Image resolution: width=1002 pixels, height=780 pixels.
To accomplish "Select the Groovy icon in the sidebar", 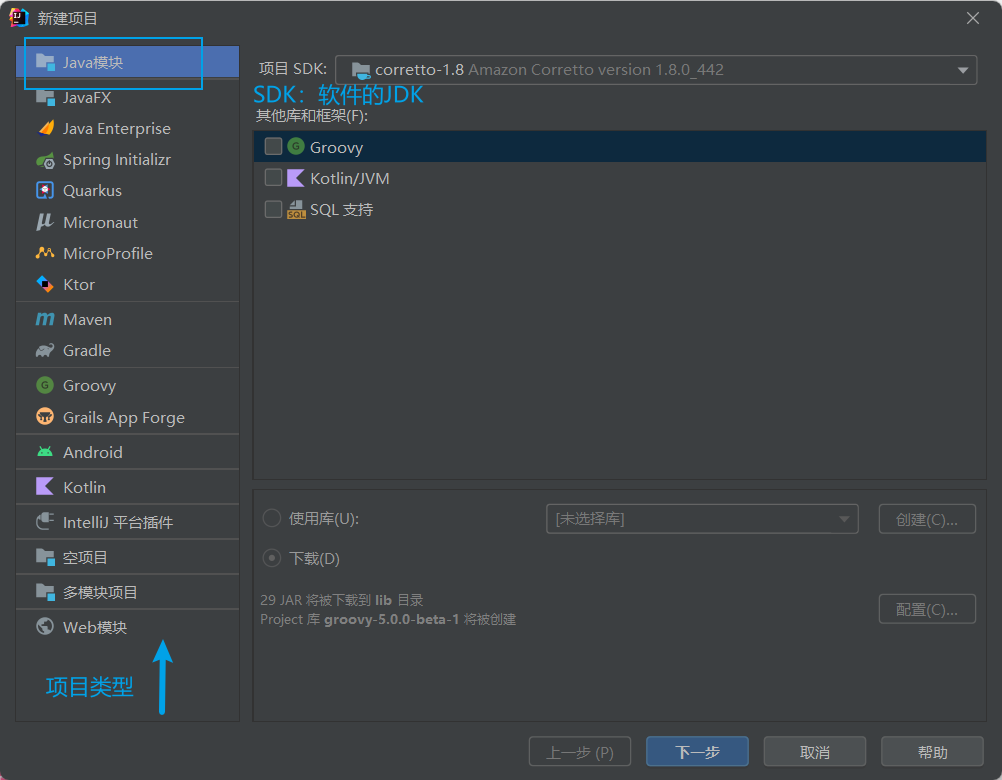I will [45, 385].
